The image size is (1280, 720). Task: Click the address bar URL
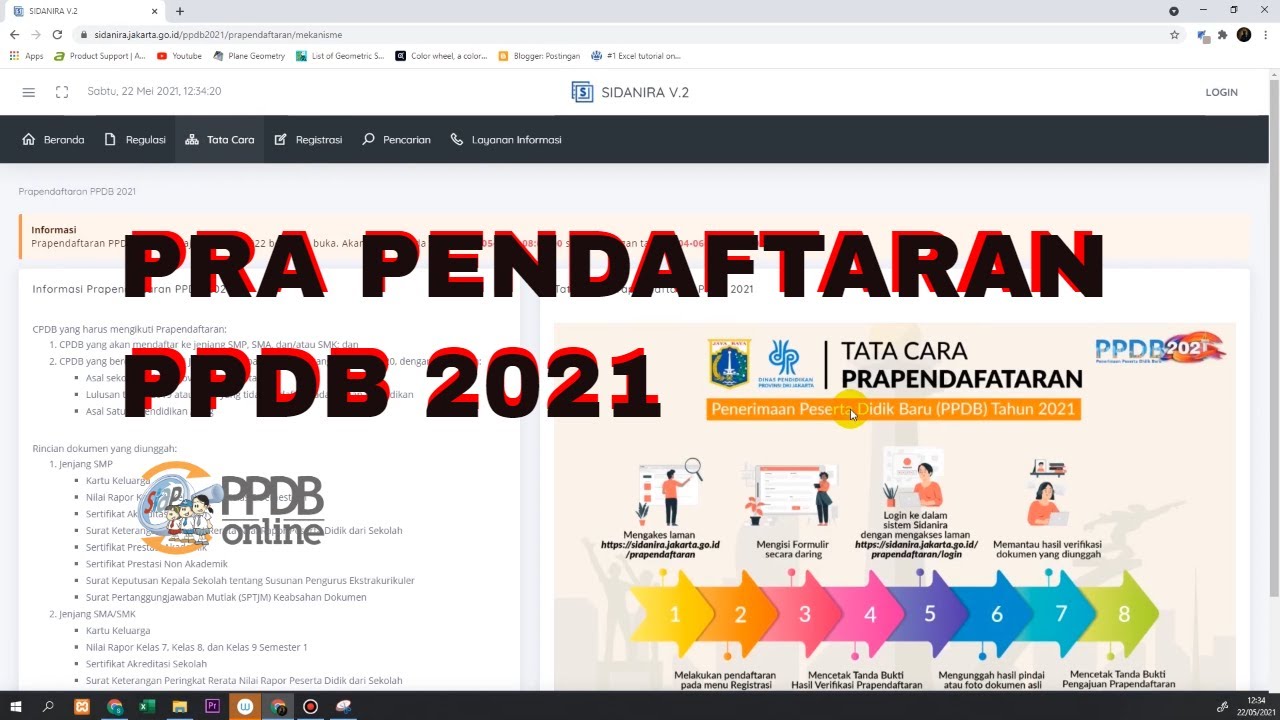coord(218,34)
